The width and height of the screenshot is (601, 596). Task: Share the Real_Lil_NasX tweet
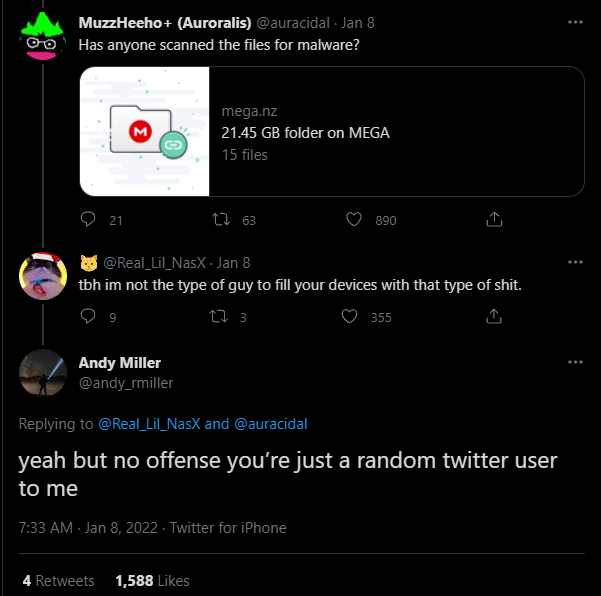pos(493,317)
